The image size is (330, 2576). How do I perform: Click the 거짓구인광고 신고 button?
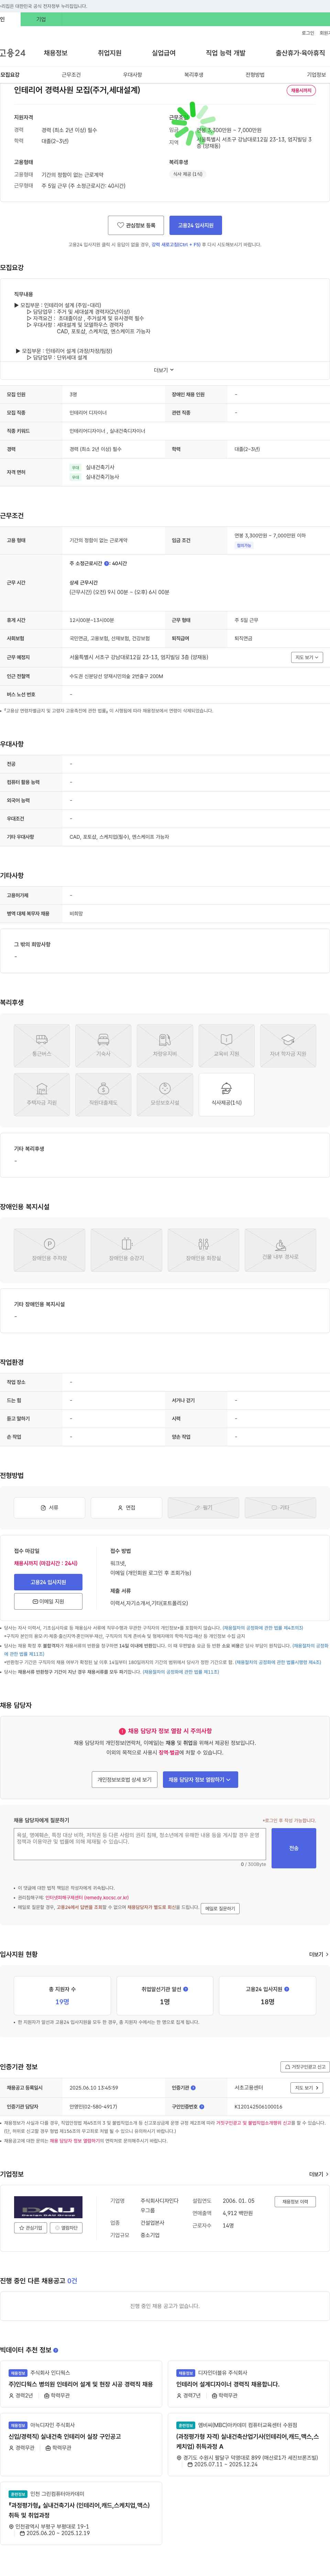(x=305, y=2067)
